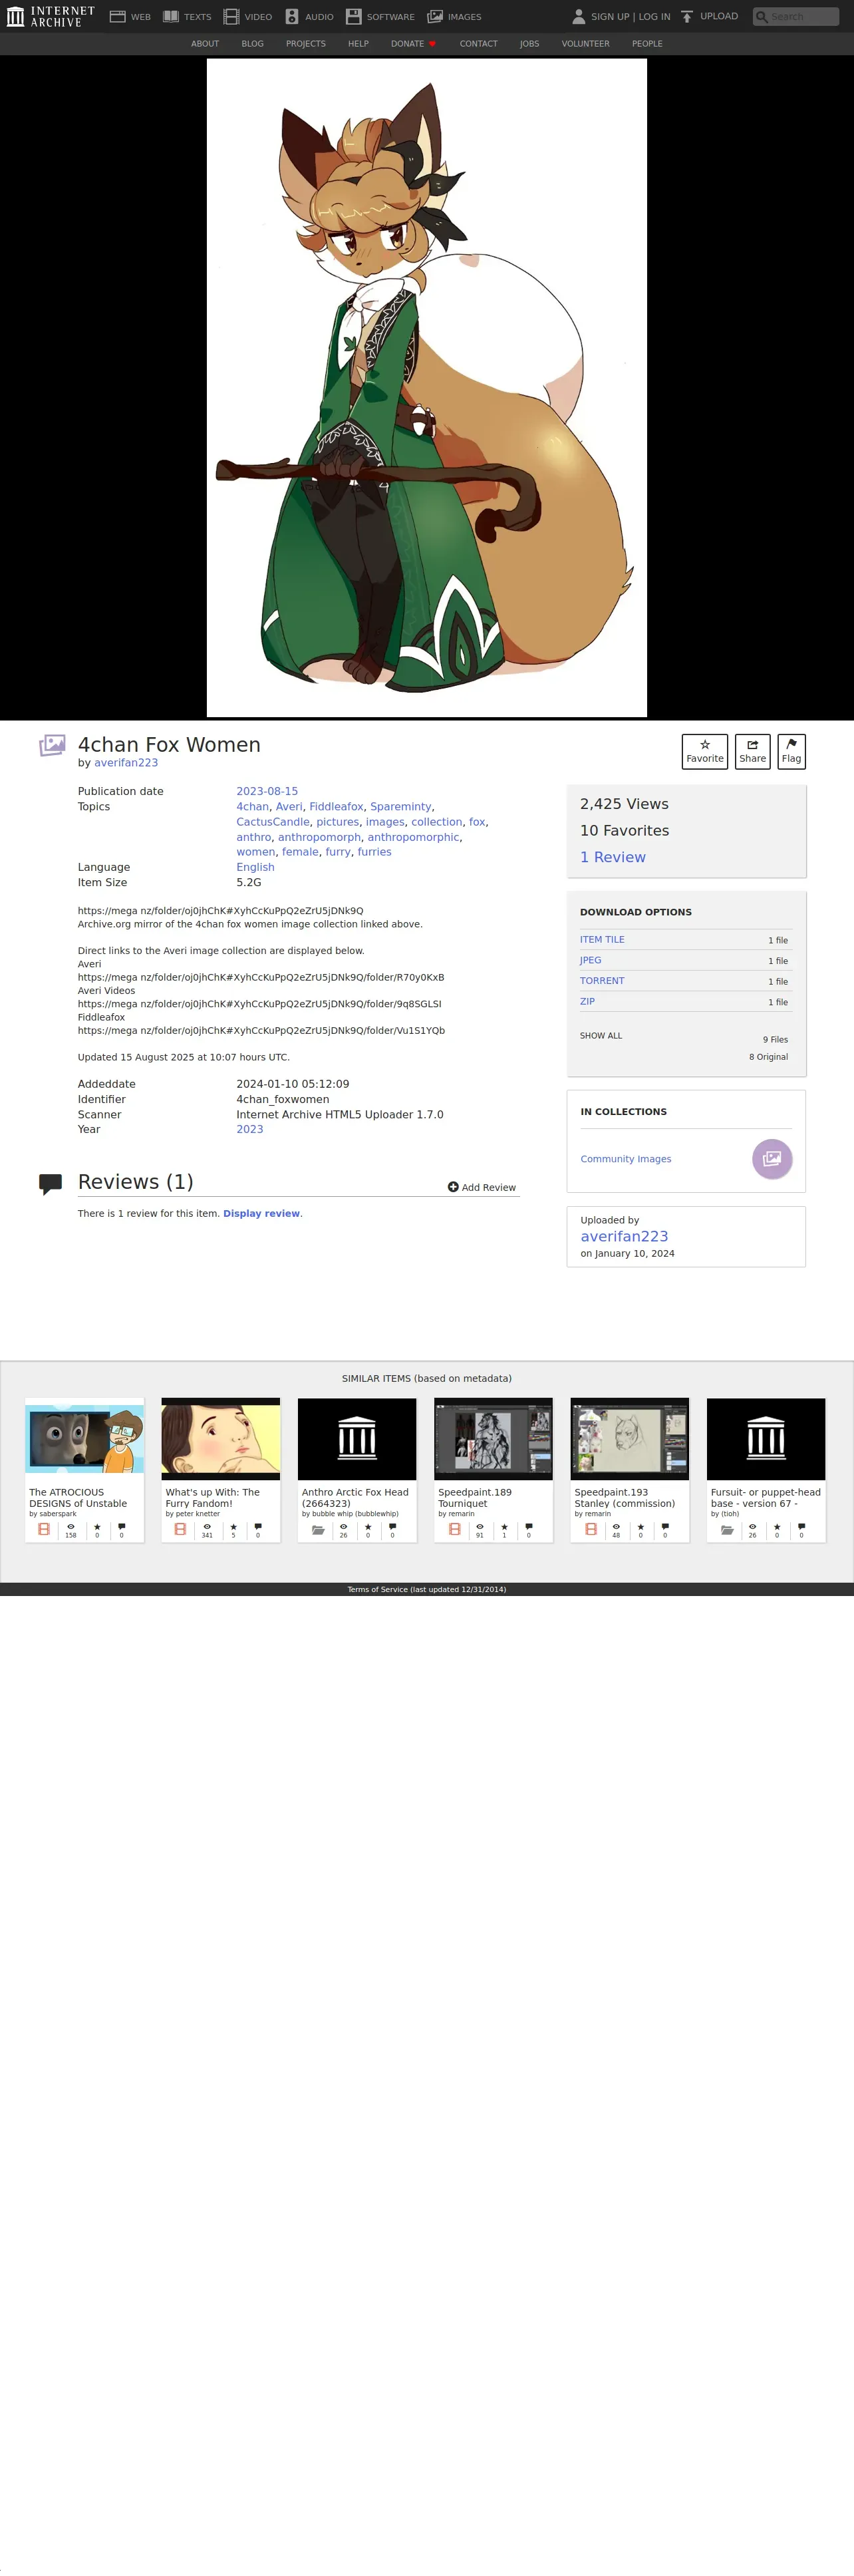Open the Software floppy disk icon
The width and height of the screenshot is (854, 2576).
pos(354,17)
